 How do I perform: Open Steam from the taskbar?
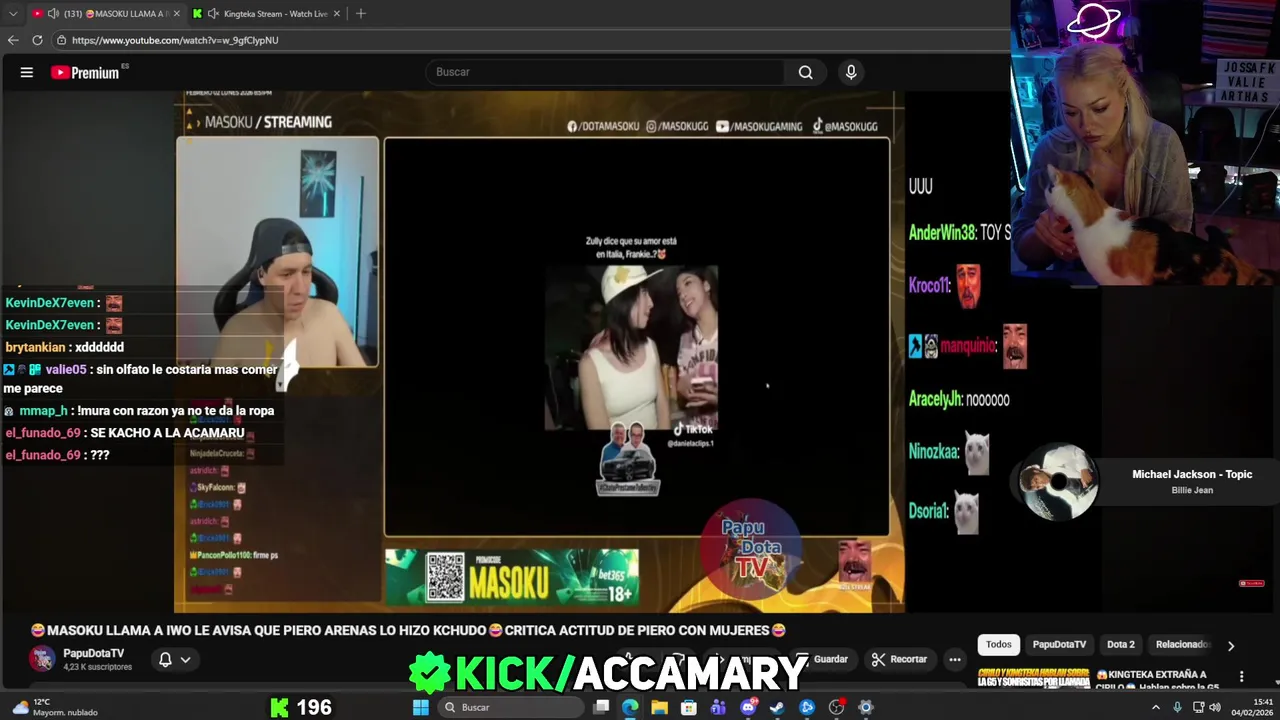(777, 707)
